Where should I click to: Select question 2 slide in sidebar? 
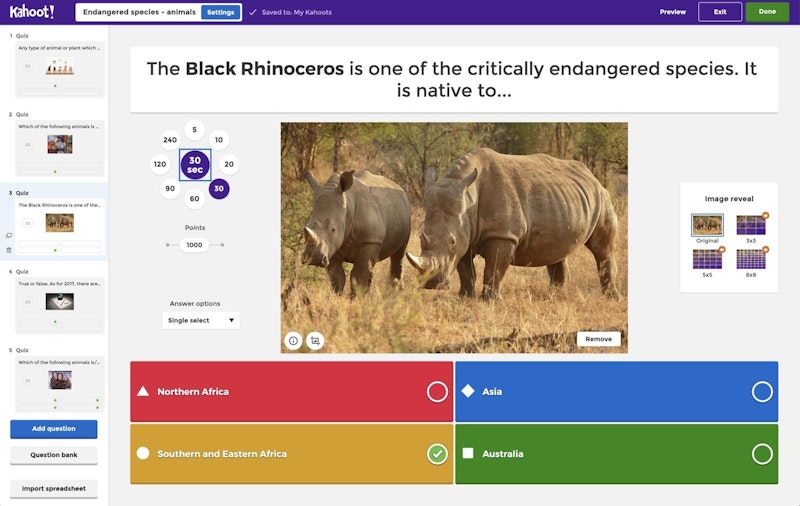[60, 148]
